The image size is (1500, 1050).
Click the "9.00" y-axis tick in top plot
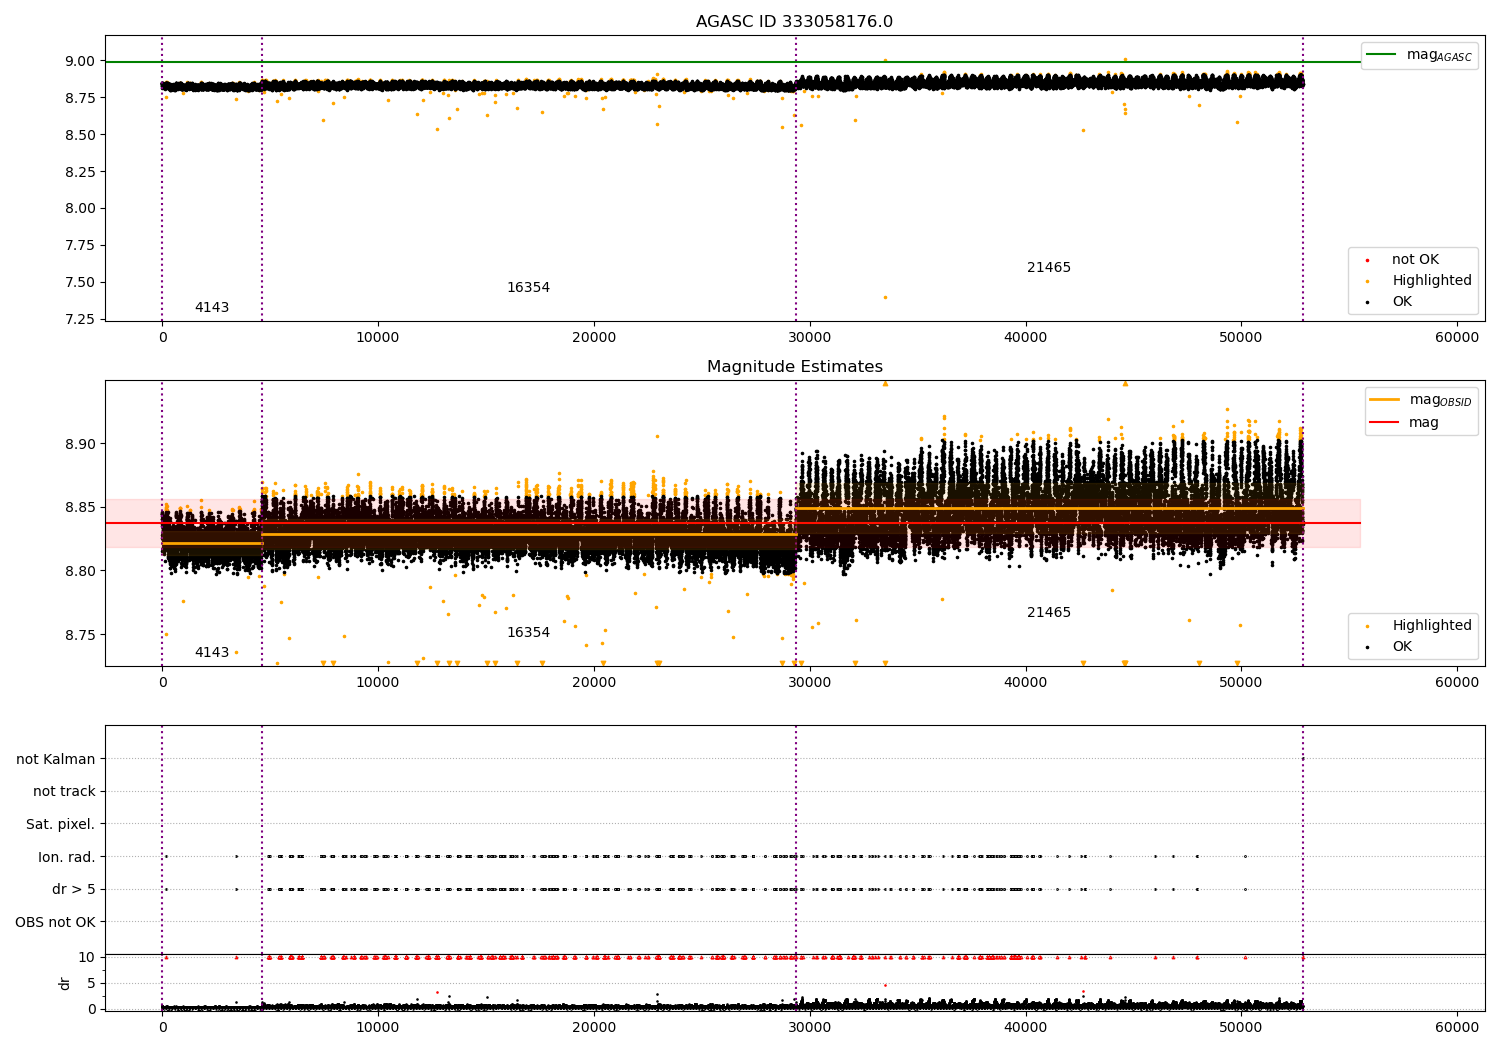[80, 61]
